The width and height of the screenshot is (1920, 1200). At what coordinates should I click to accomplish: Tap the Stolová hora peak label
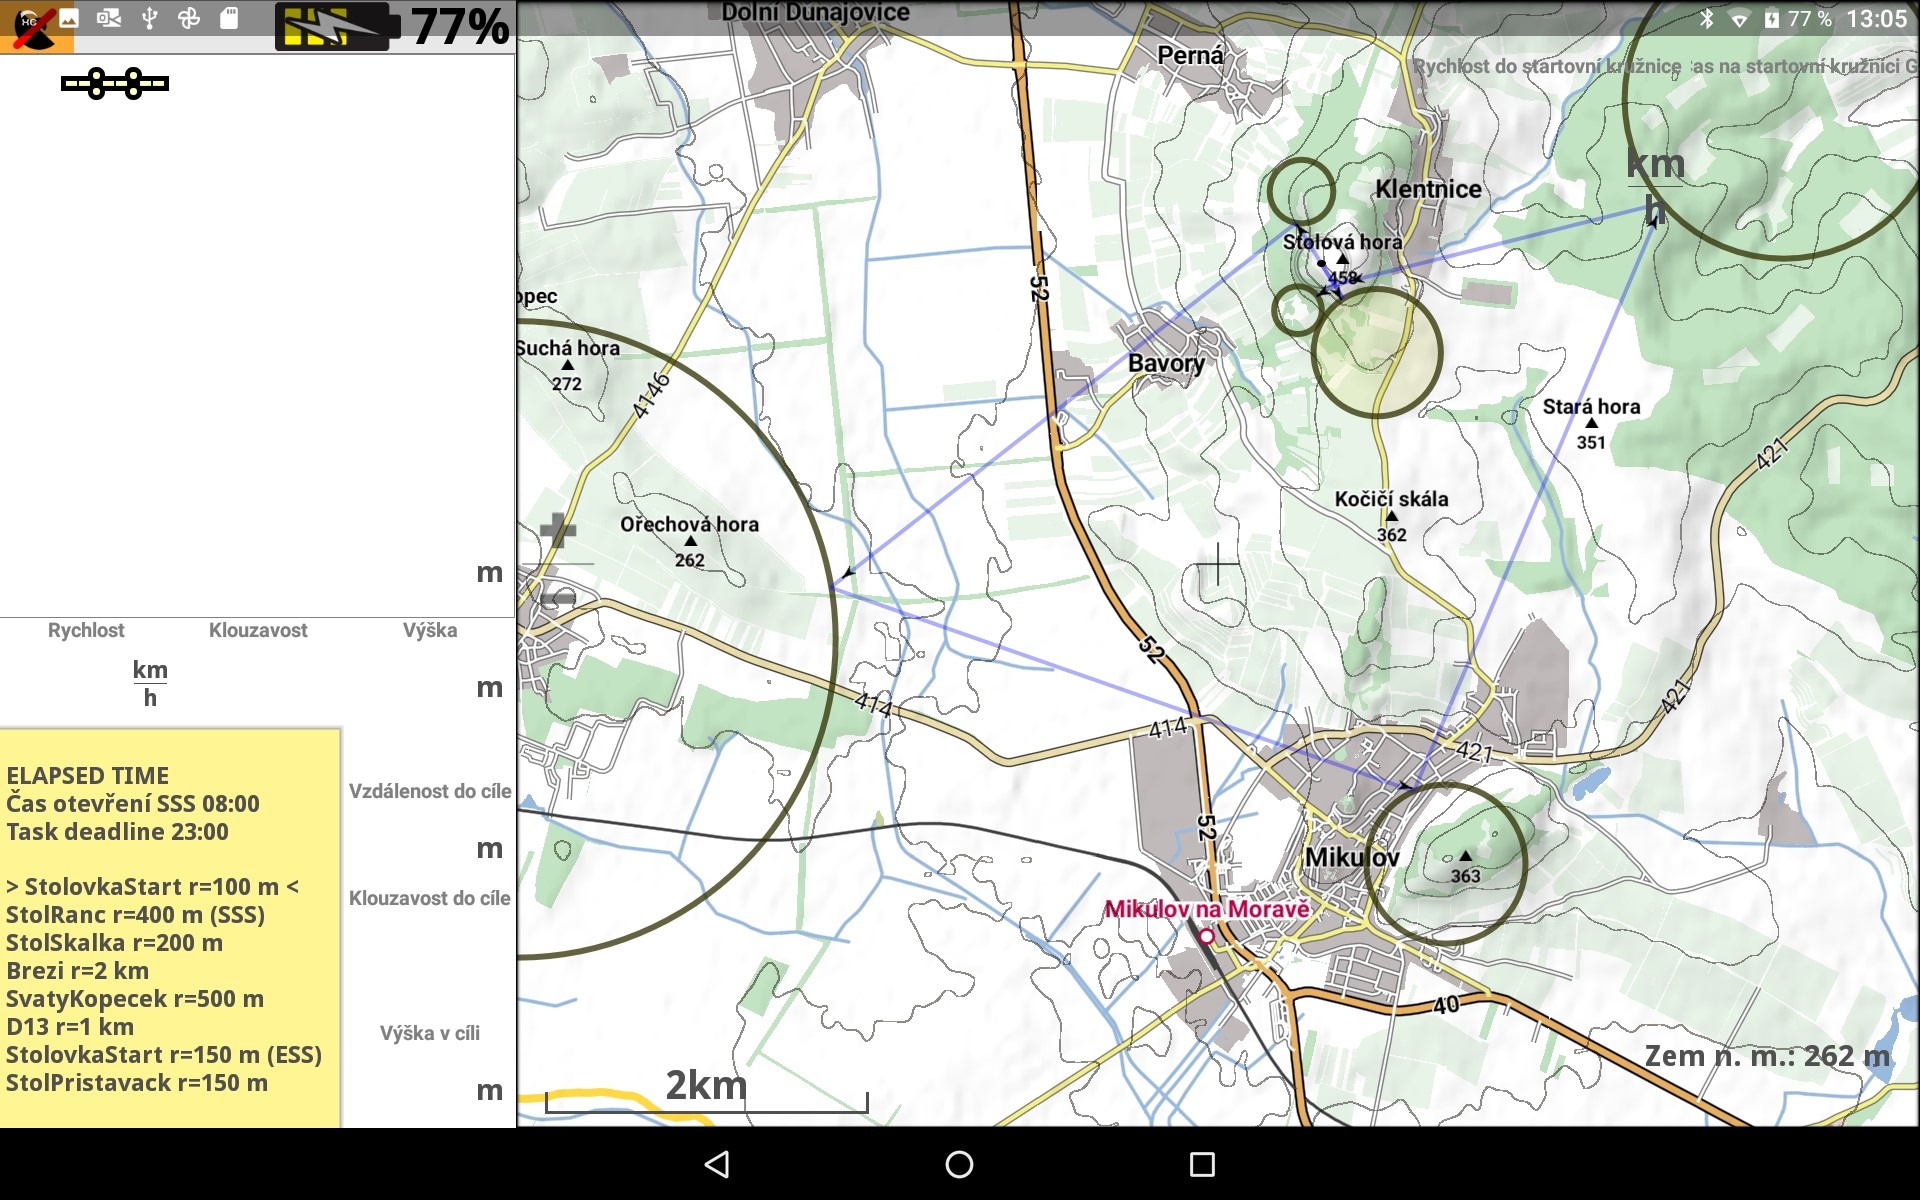1342,242
